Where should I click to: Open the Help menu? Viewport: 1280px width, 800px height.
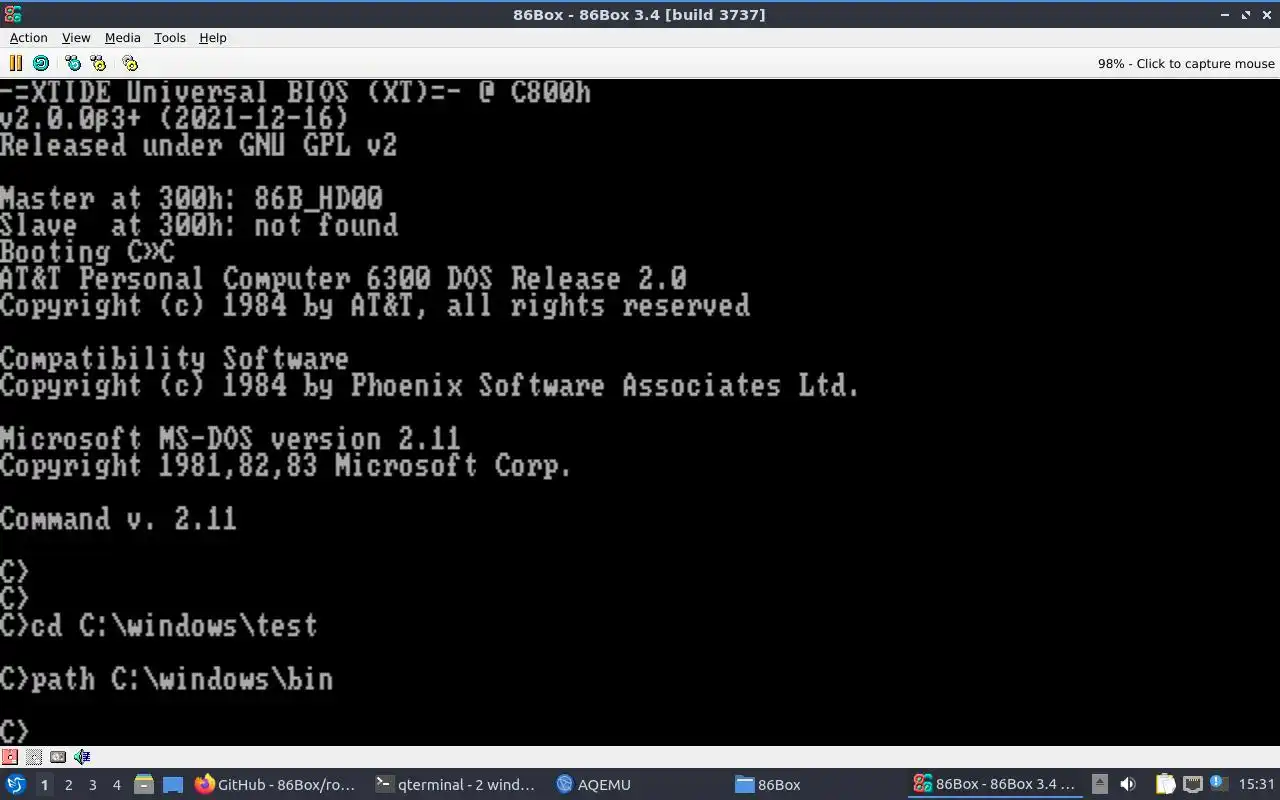[213, 38]
